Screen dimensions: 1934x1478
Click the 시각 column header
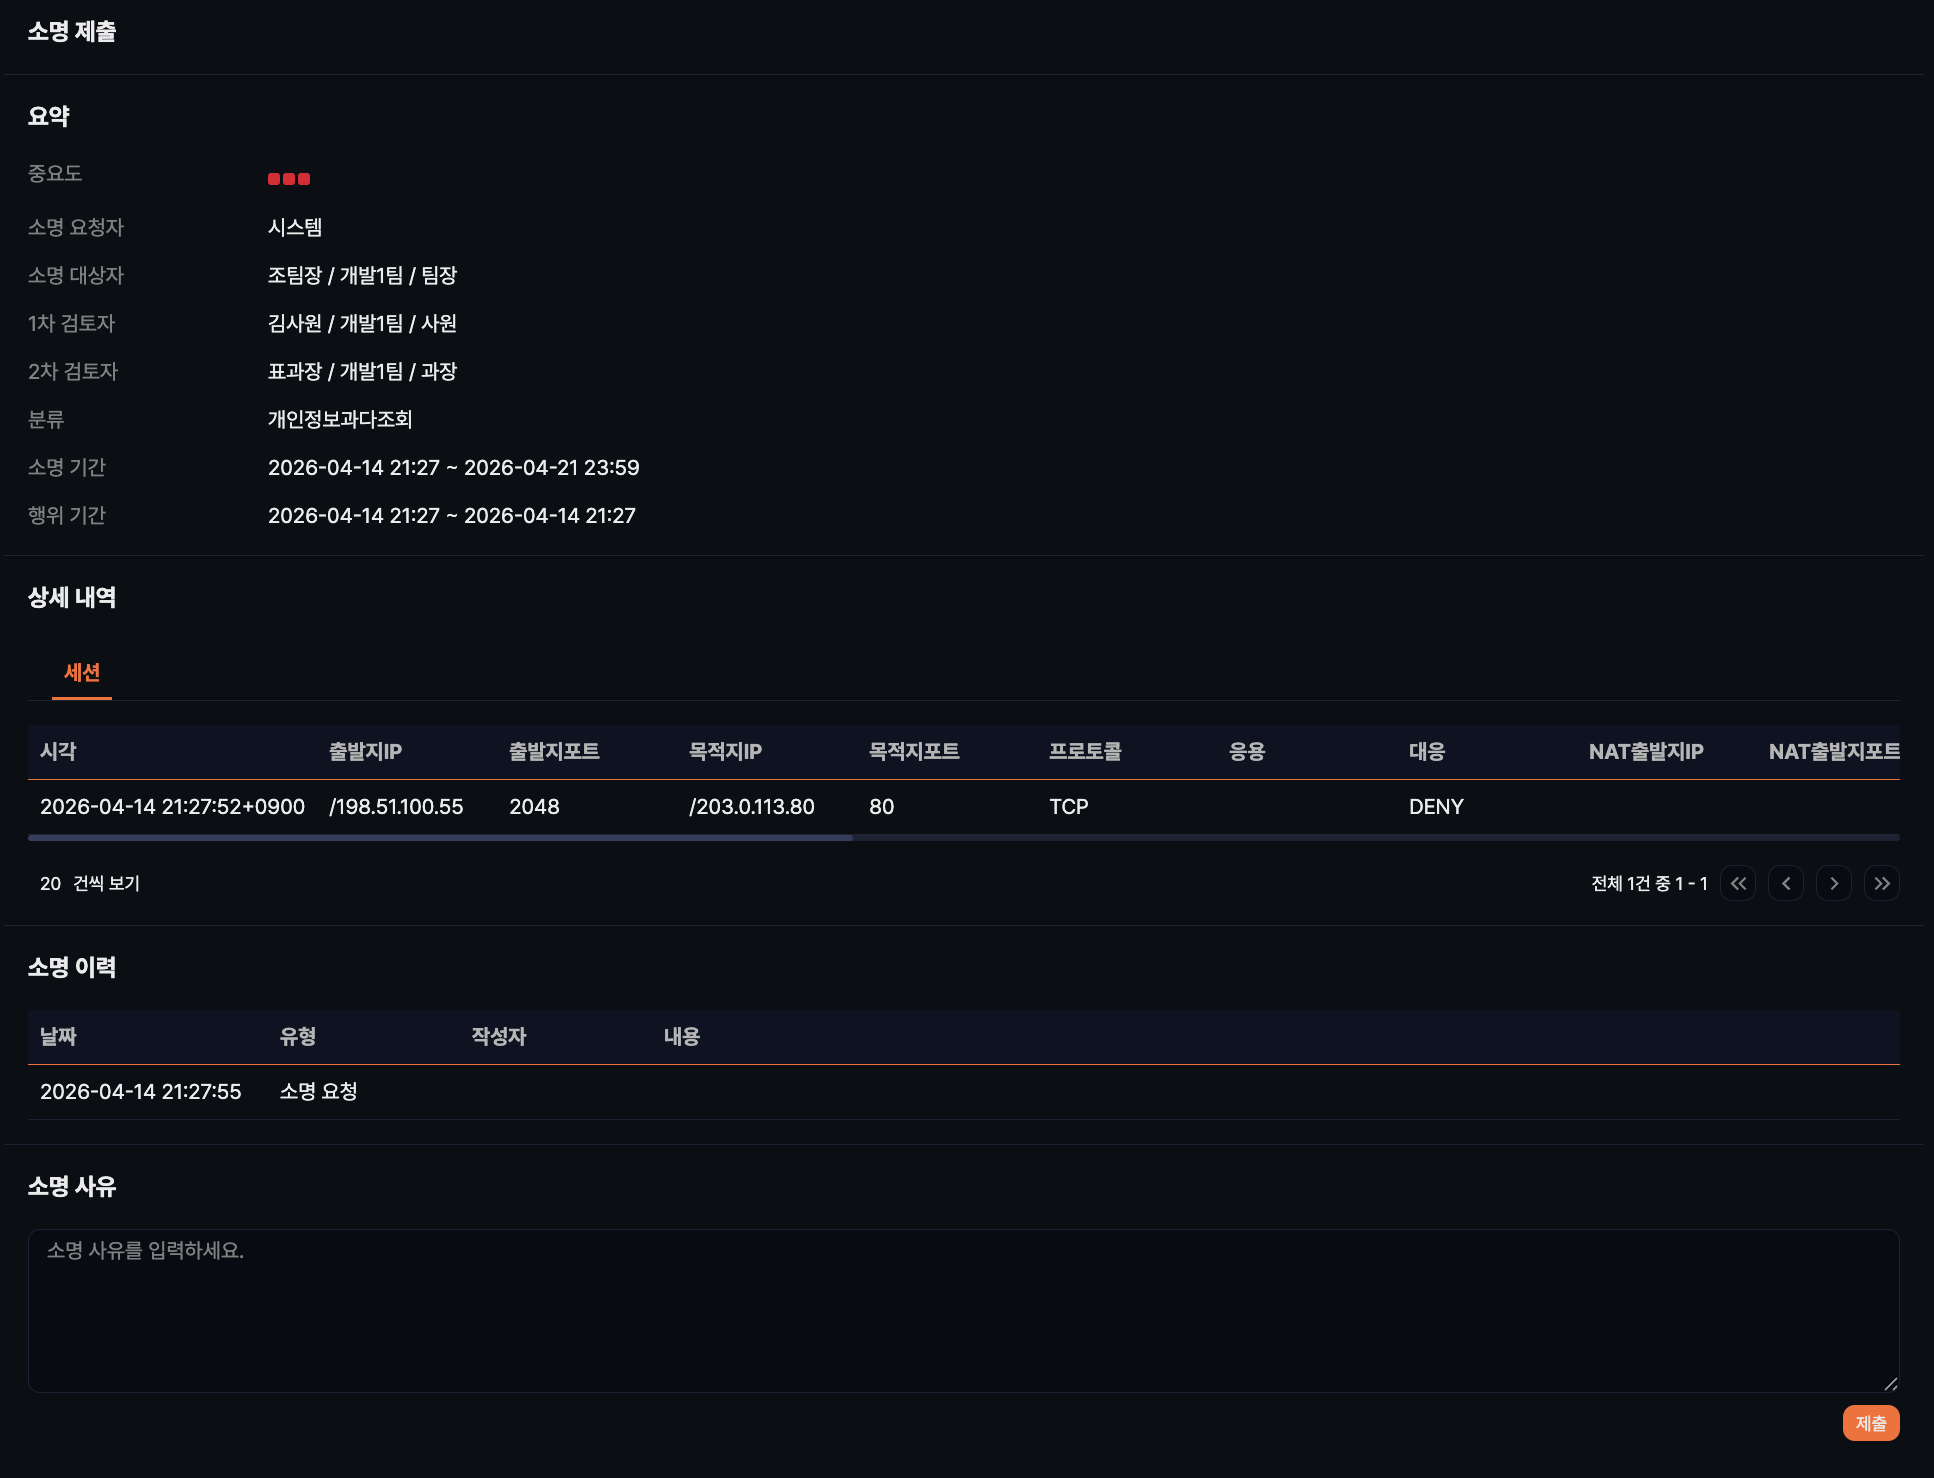tap(58, 752)
